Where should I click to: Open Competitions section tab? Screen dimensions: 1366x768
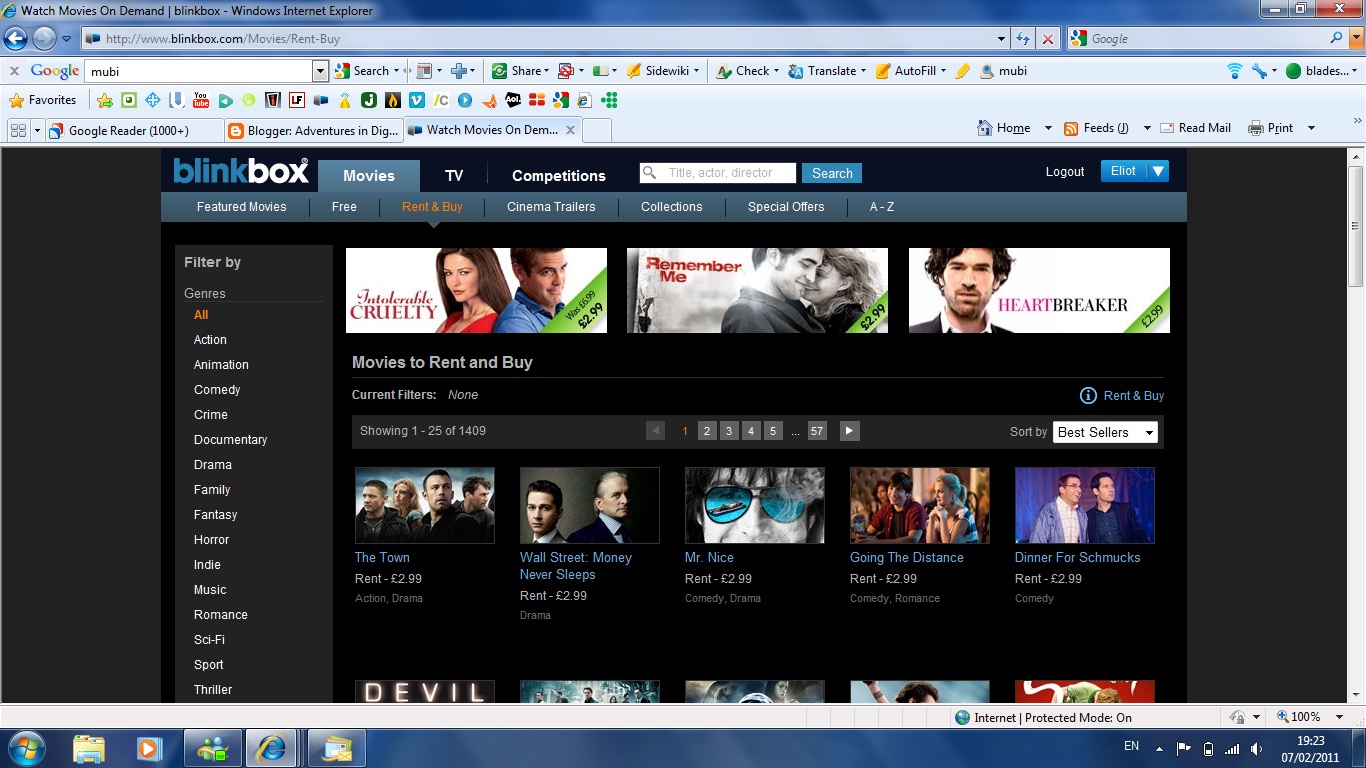(x=559, y=175)
